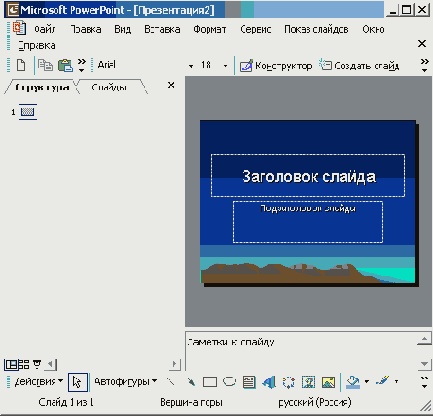Click the Paste clipboard icon
This screenshot has width=433, height=416.
[x=65, y=65]
